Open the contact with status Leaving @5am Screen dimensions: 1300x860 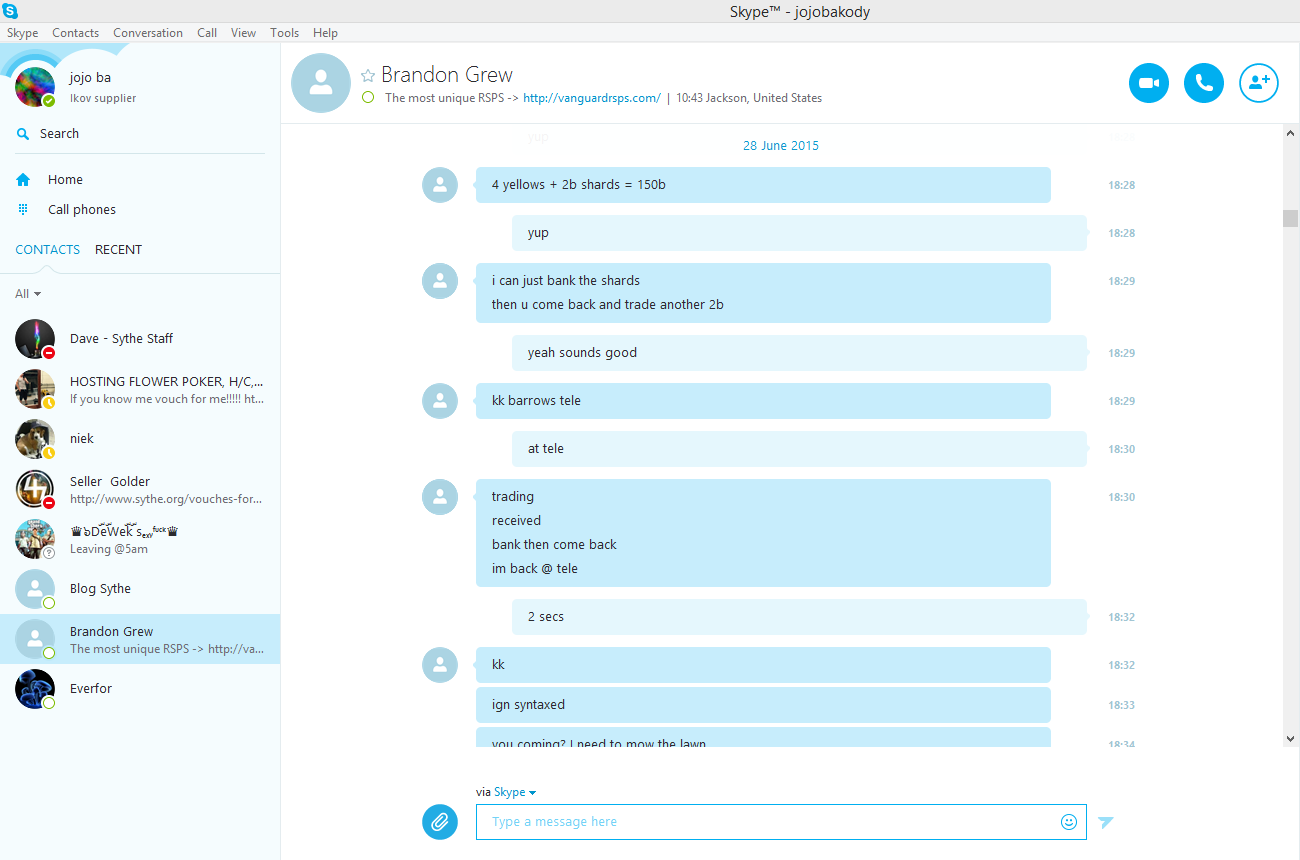click(x=140, y=539)
